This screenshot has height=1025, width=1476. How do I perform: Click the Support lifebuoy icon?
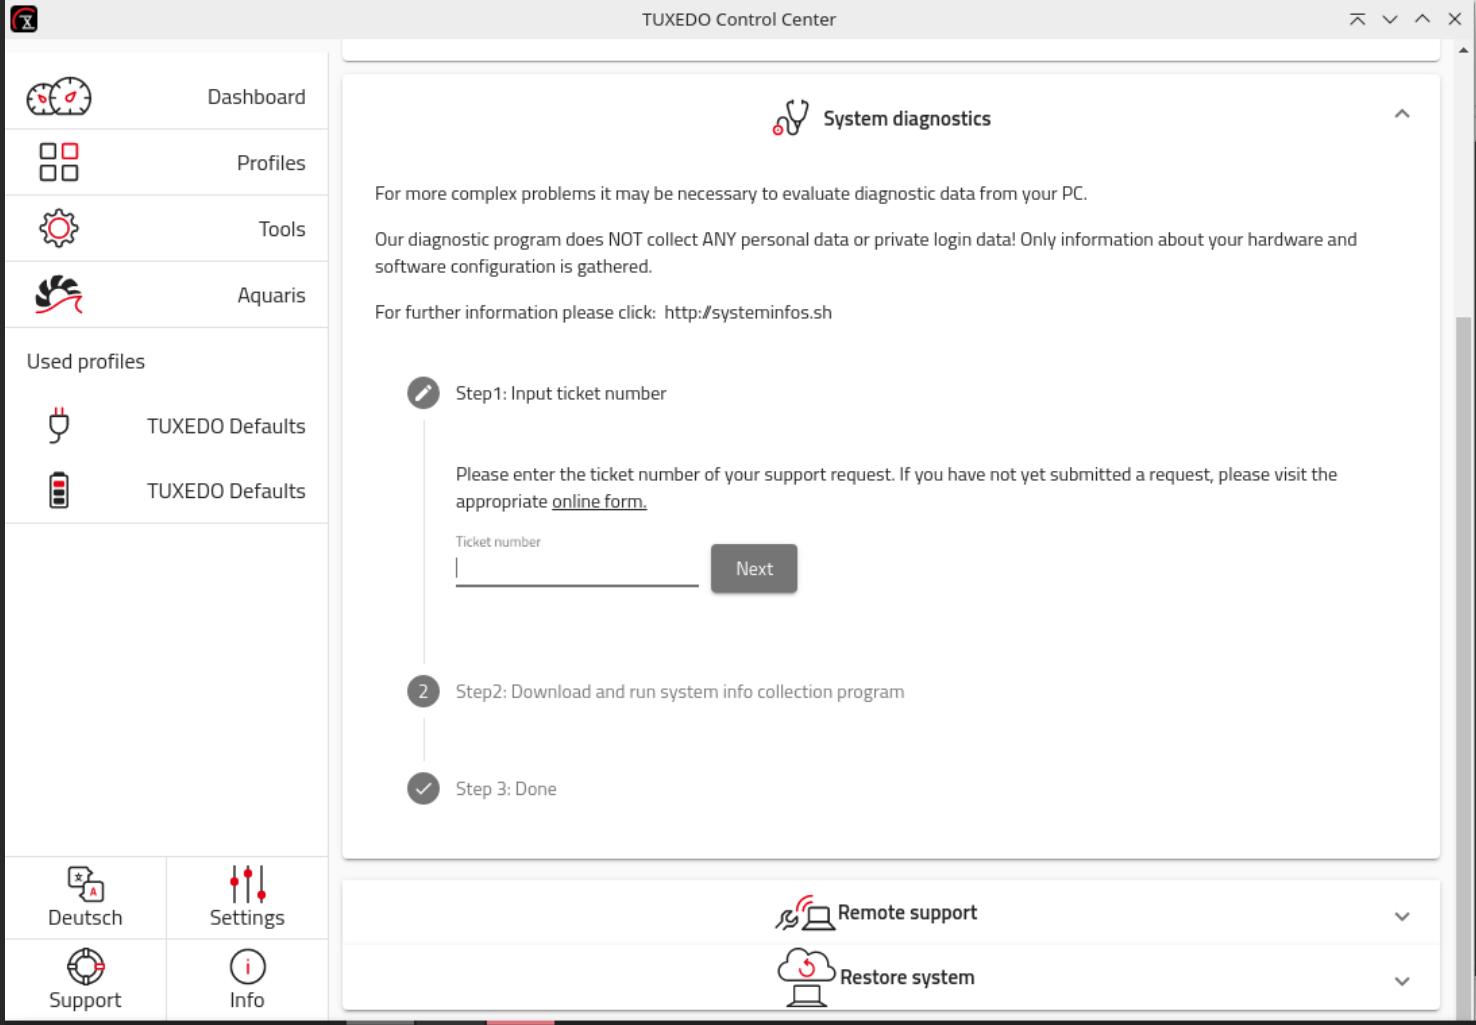(85, 966)
